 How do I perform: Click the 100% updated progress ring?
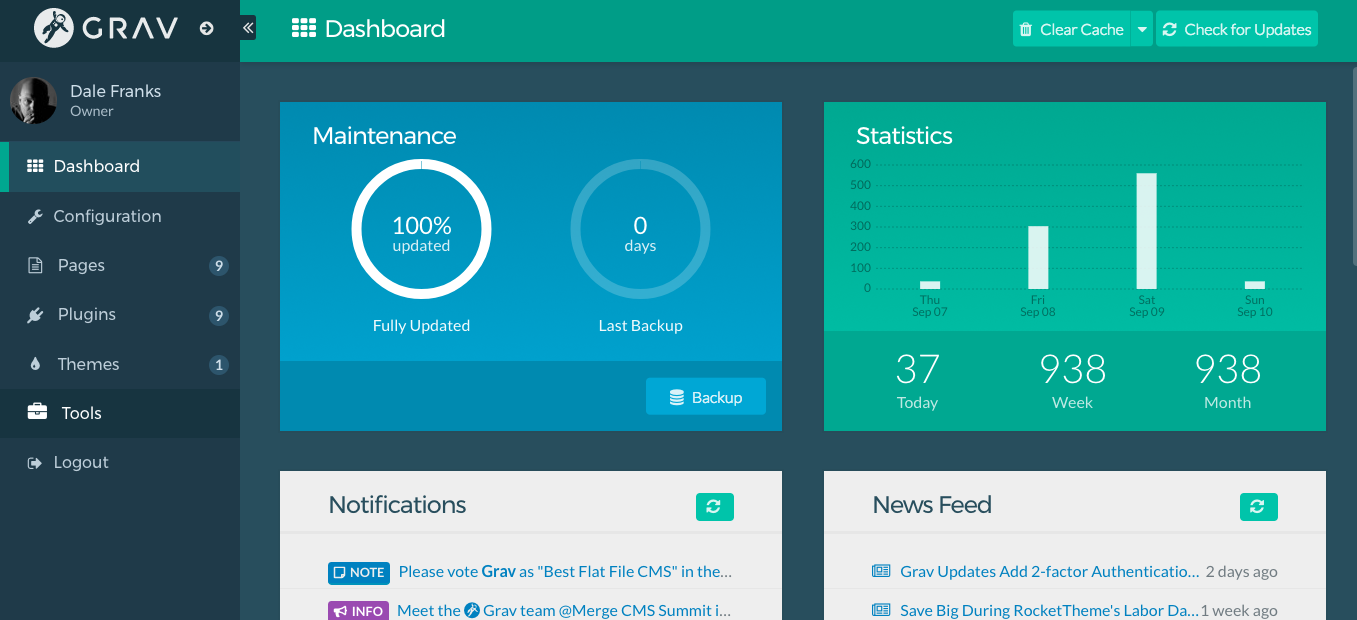[421, 230]
